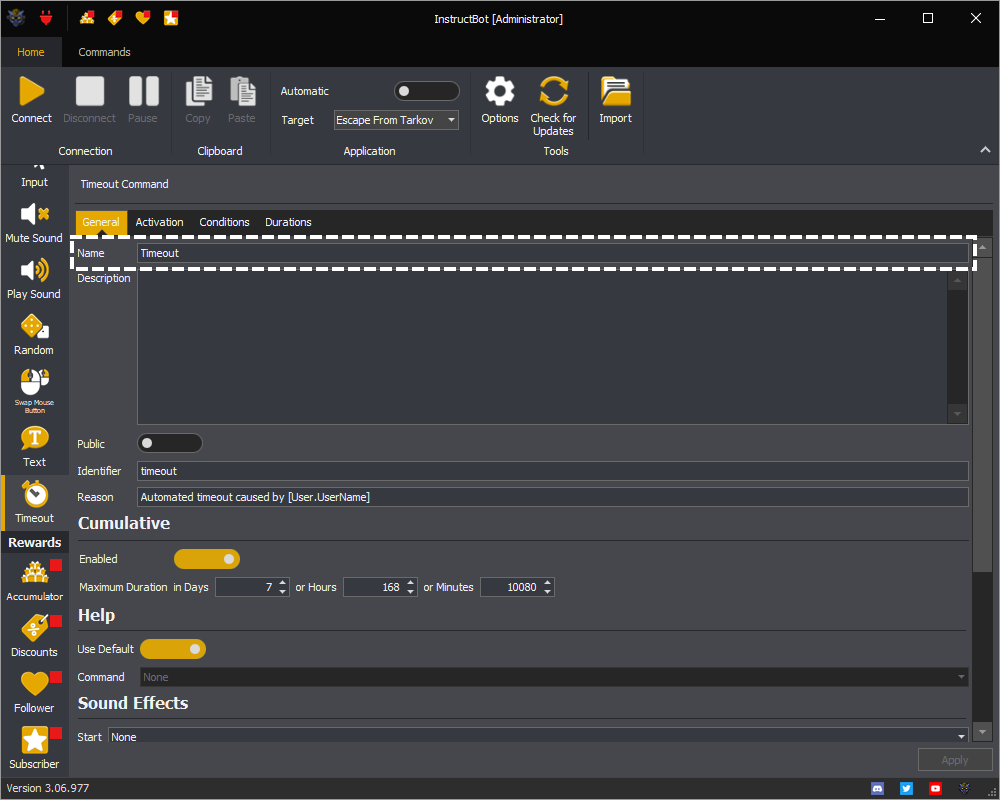Open the Discounts rewards item

coord(34,636)
